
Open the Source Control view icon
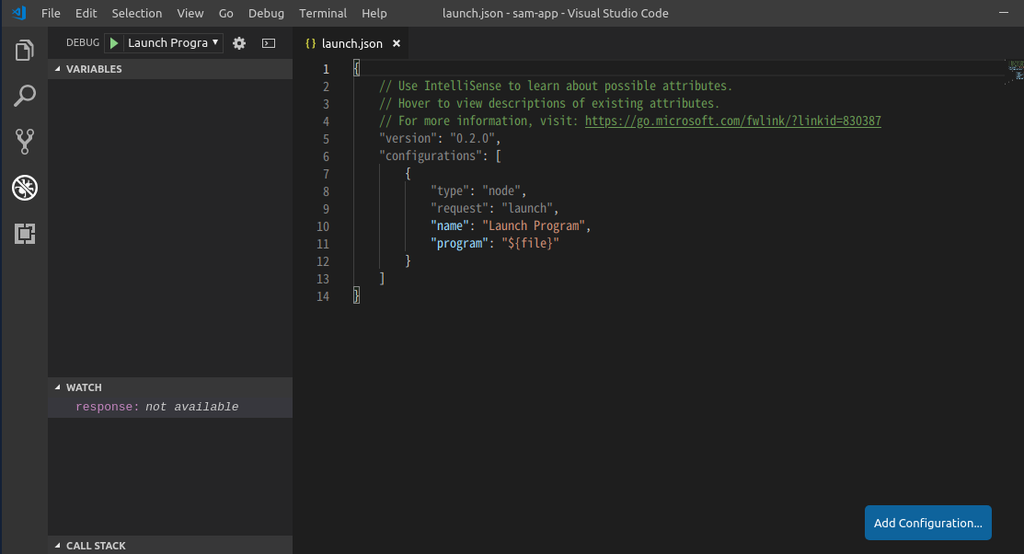pyautogui.click(x=24, y=142)
